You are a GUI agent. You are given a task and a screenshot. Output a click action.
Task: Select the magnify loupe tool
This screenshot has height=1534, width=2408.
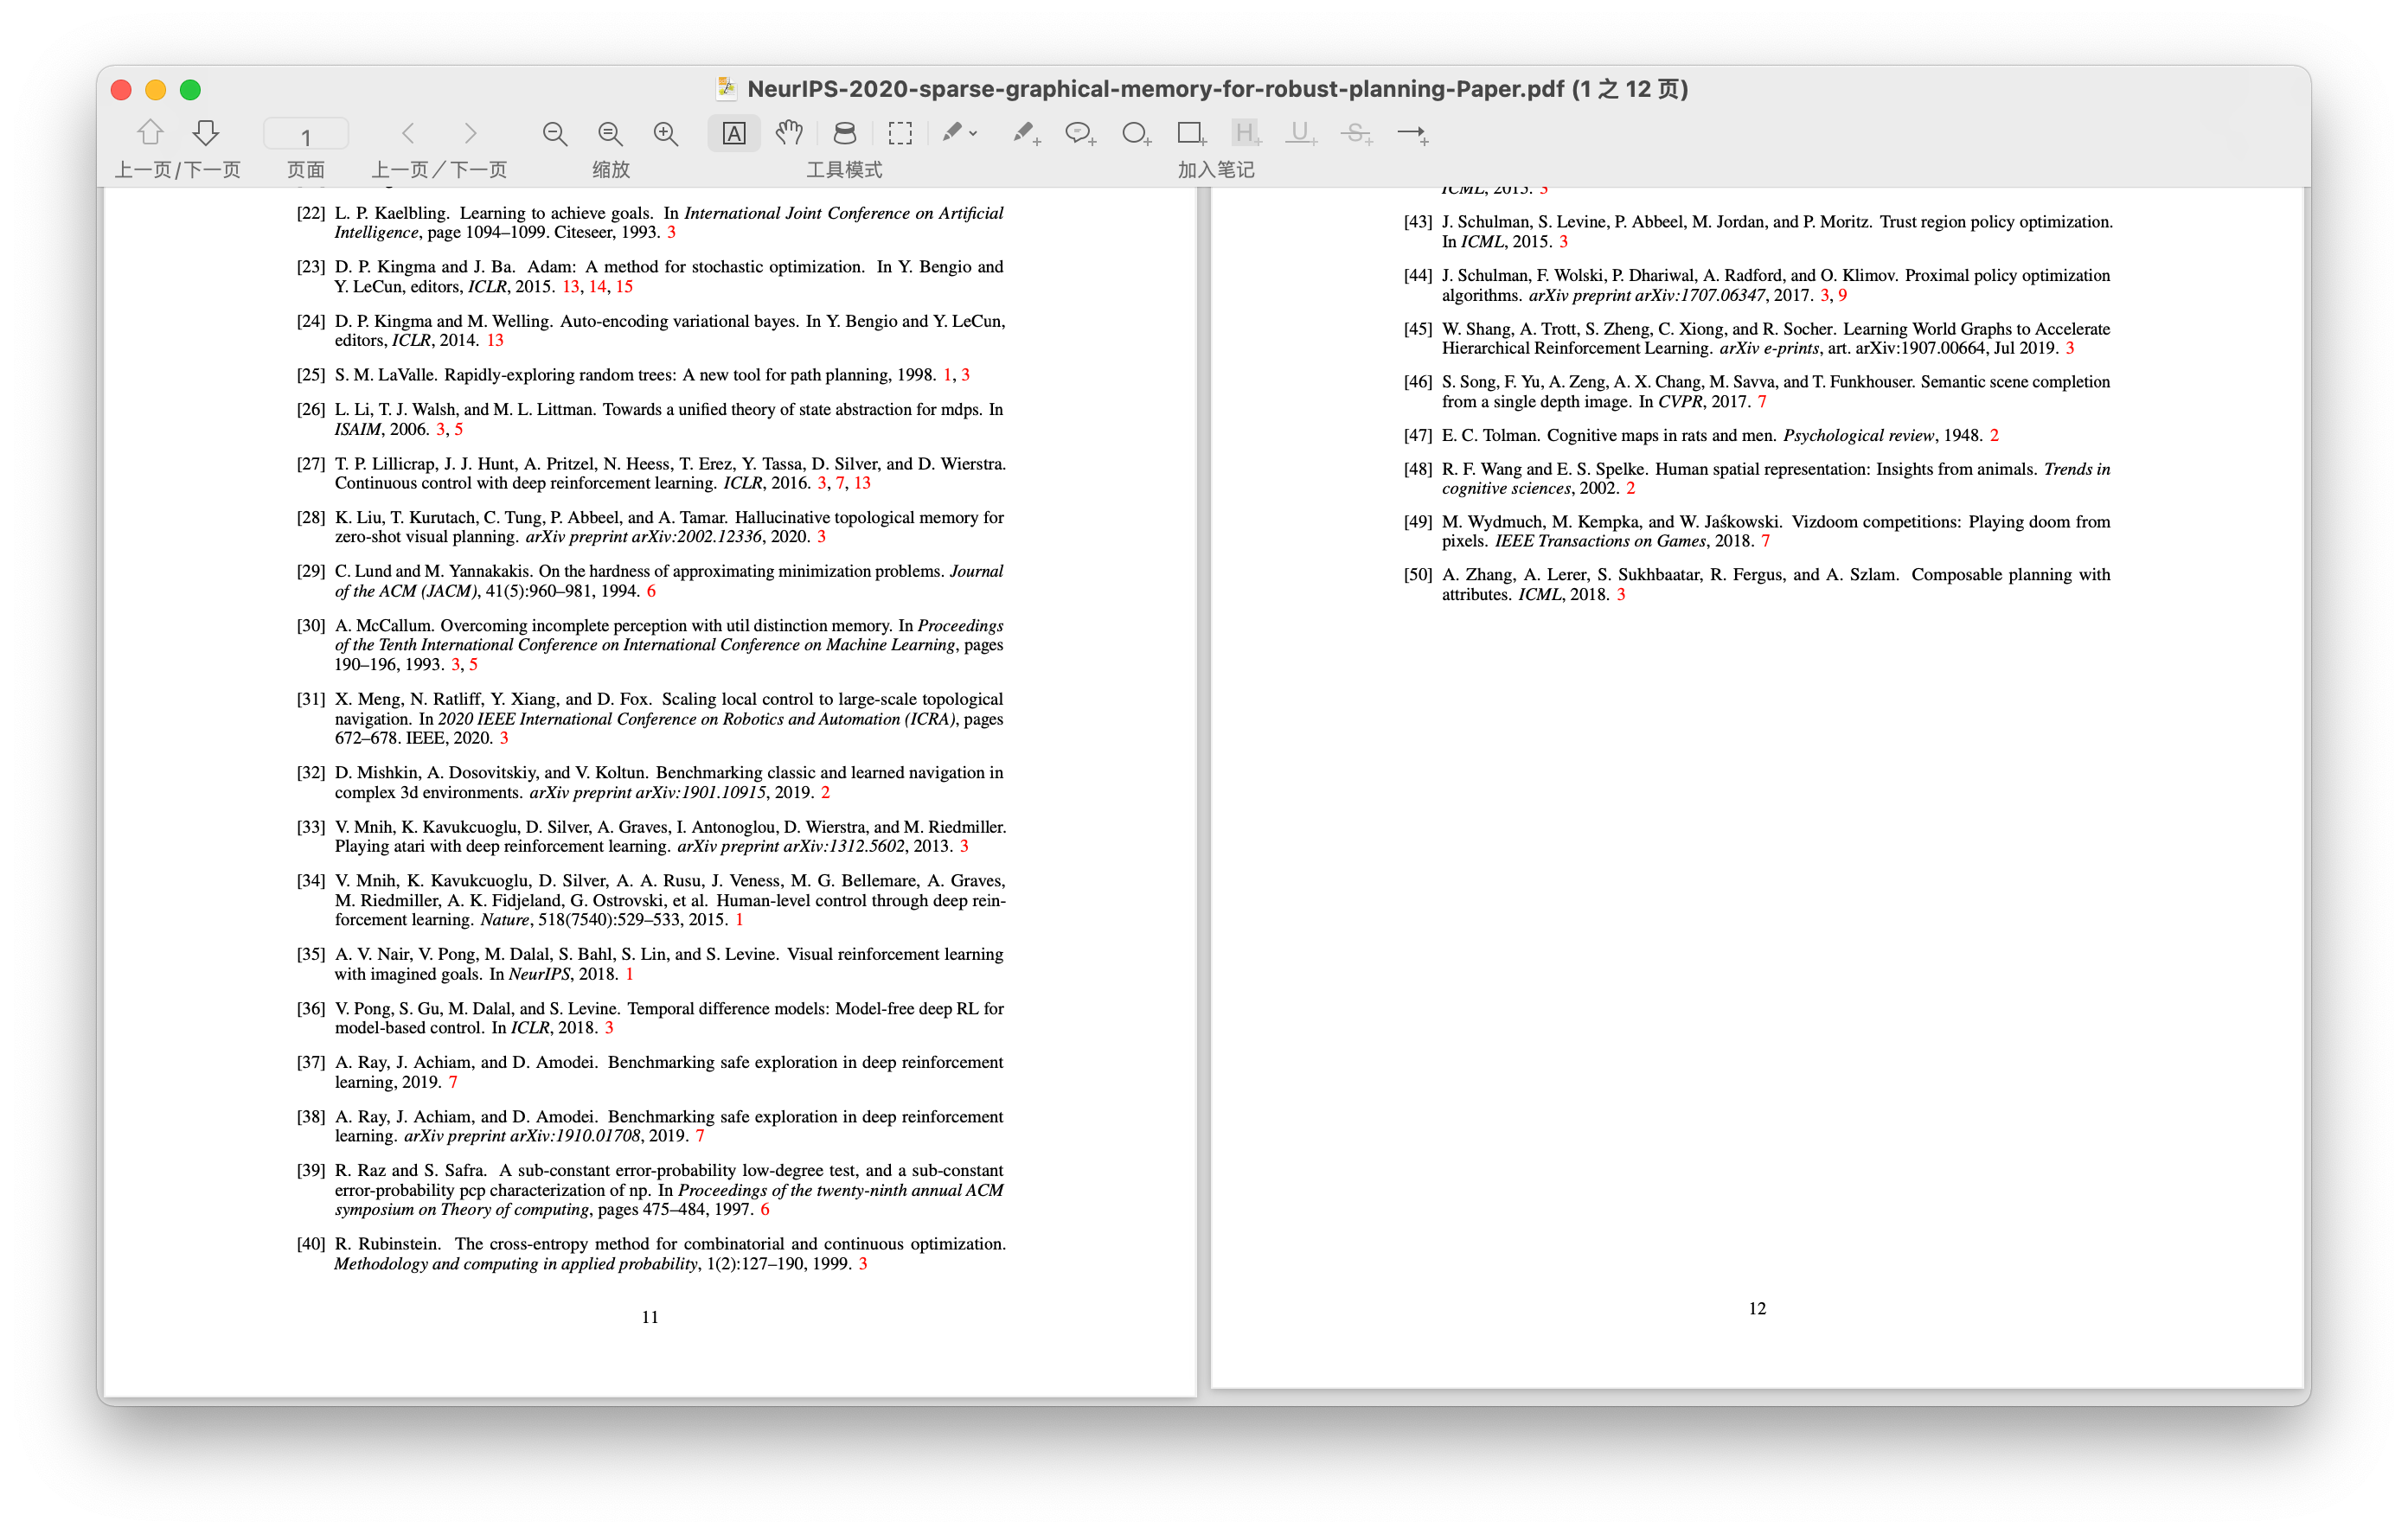click(845, 133)
